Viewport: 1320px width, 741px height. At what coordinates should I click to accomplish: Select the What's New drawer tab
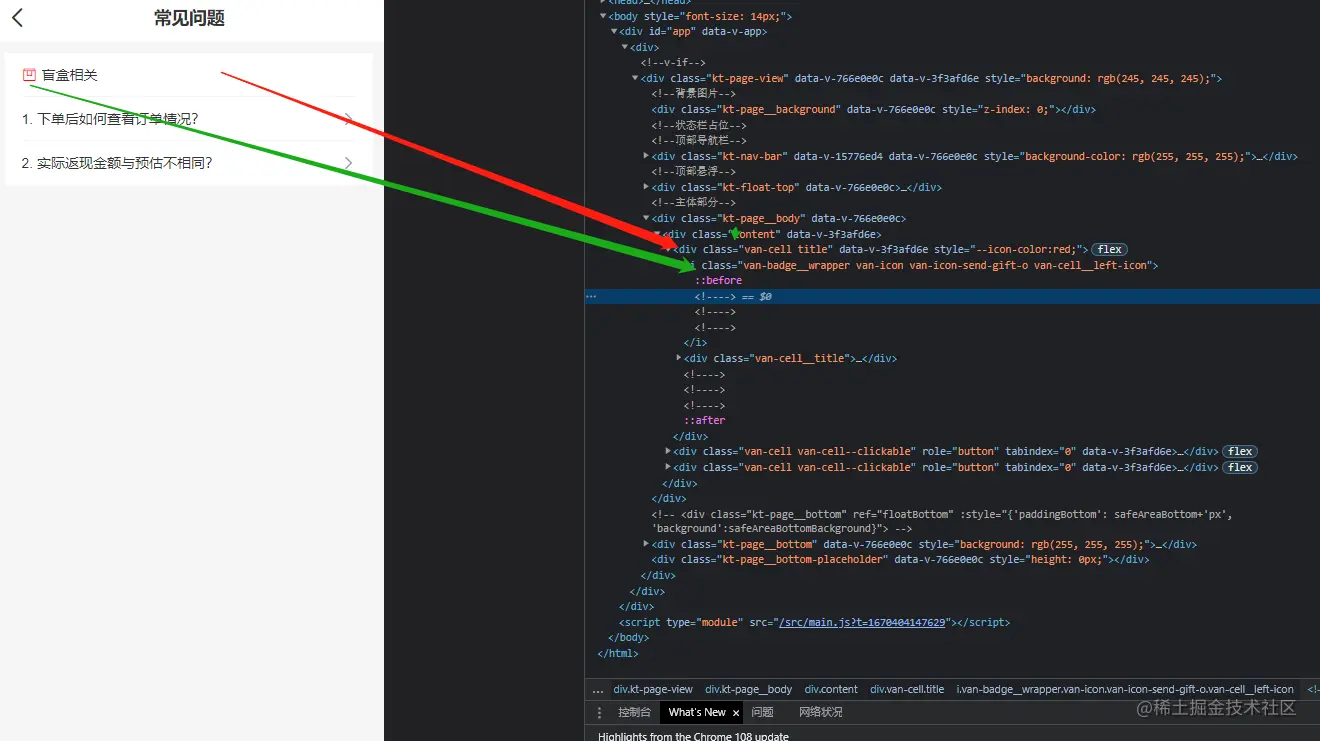click(x=697, y=712)
